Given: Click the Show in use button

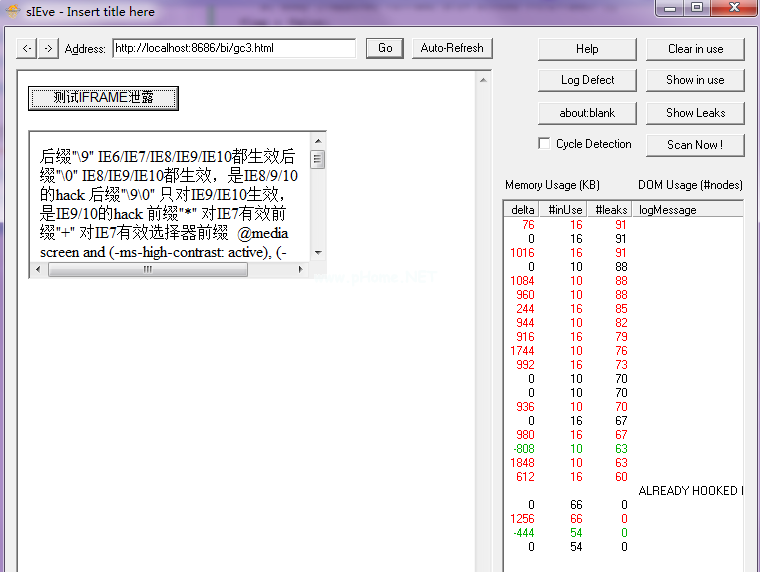Looking at the screenshot, I should (695, 80).
